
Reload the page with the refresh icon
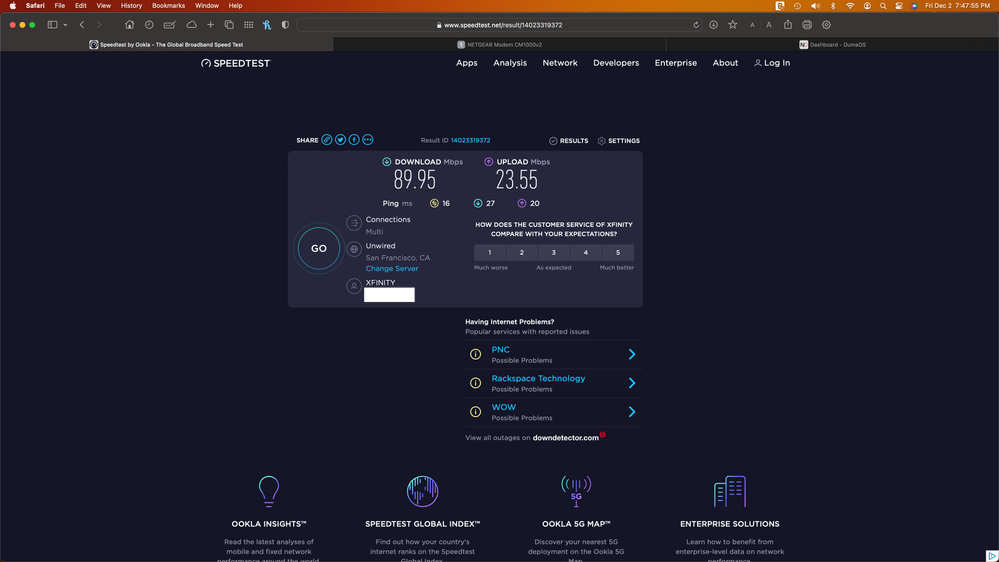696,25
